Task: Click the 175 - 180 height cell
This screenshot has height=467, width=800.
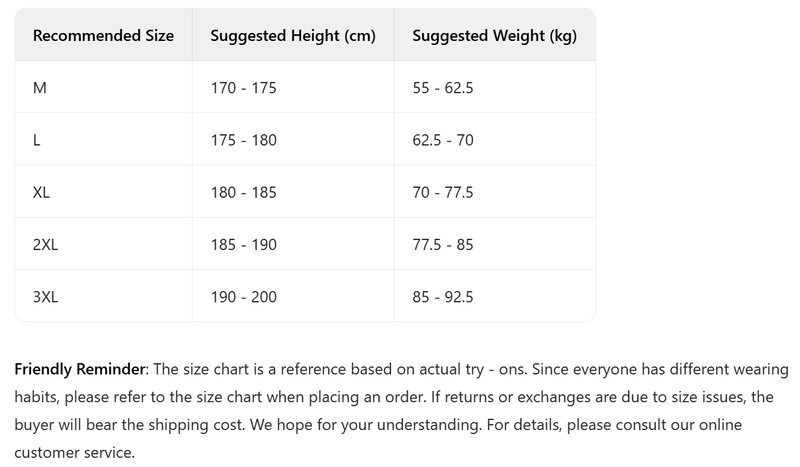Action: (x=243, y=140)
